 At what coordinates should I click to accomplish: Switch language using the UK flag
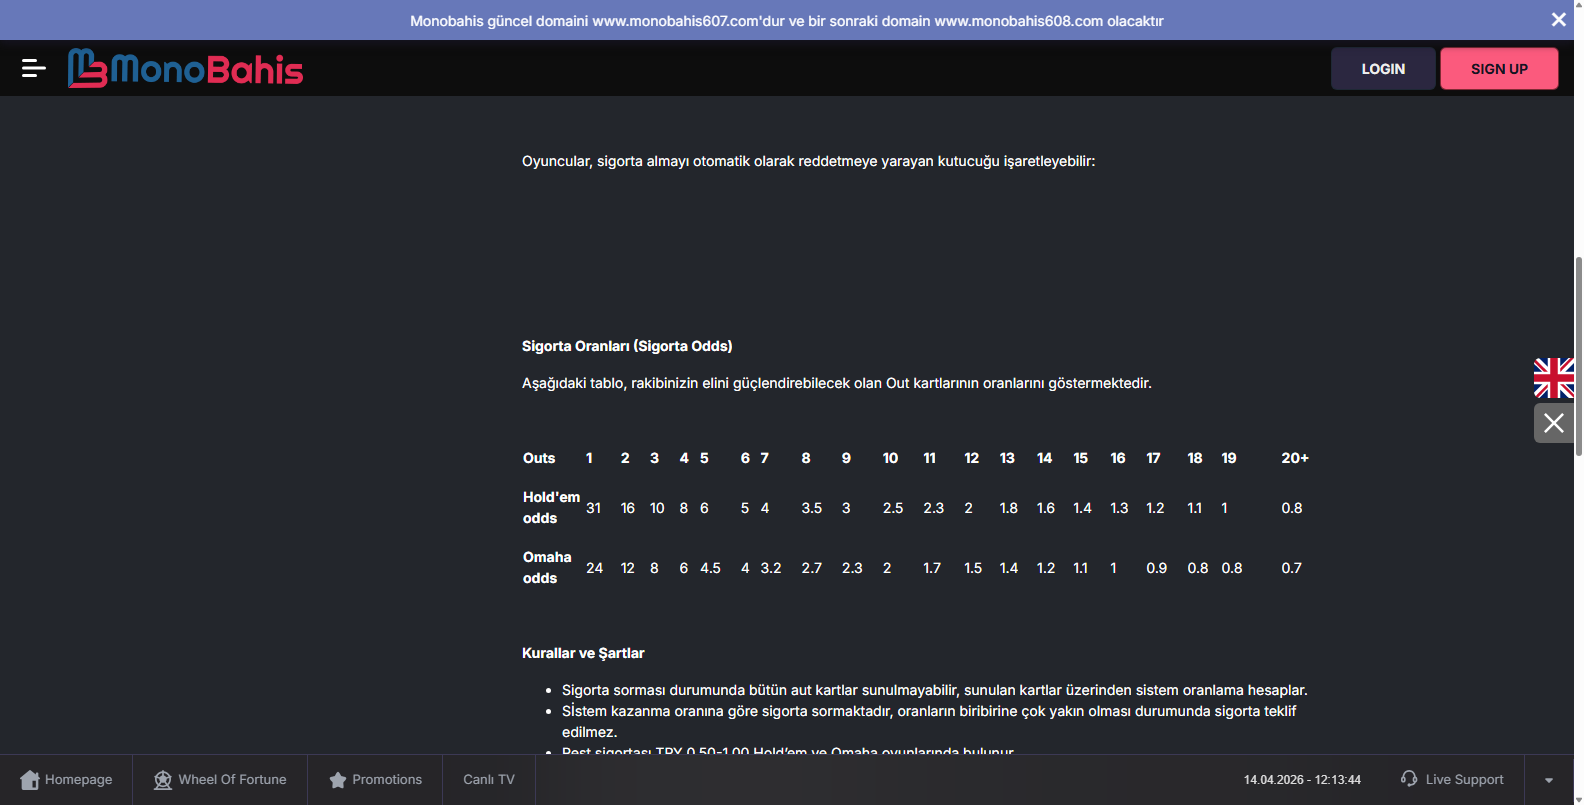pos(1553,378)
